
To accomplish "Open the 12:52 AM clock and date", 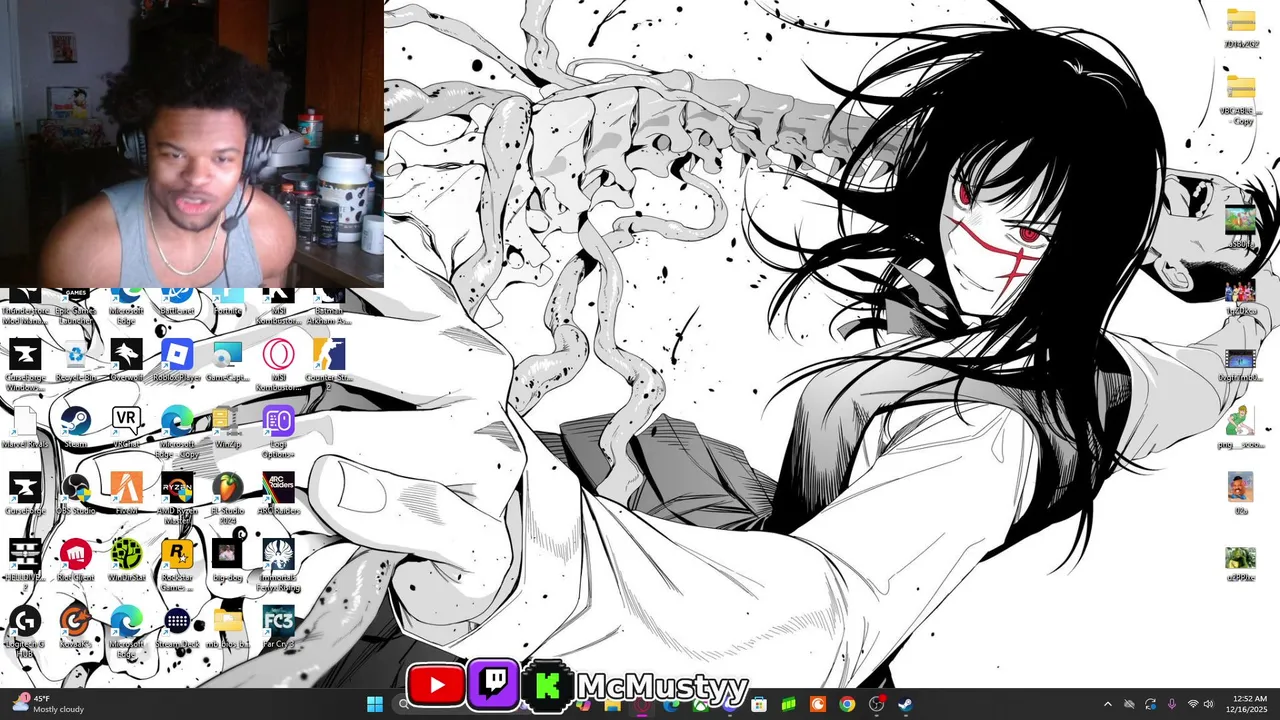I will click(1249, 704).
